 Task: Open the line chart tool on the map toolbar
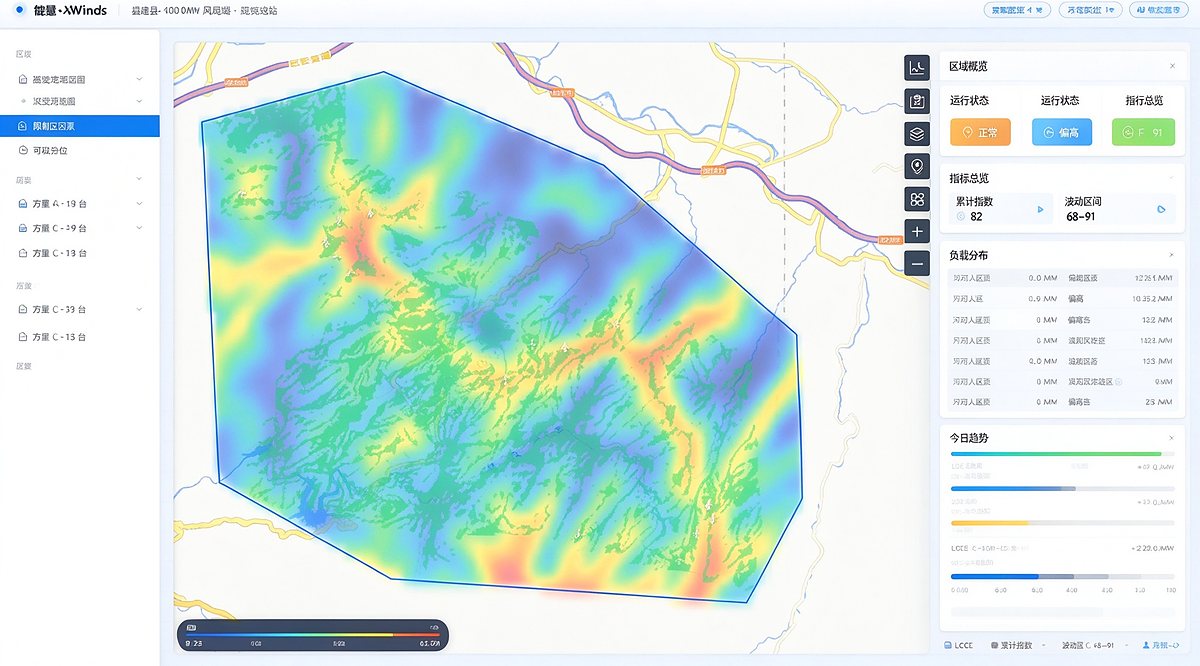click(917, 68)
